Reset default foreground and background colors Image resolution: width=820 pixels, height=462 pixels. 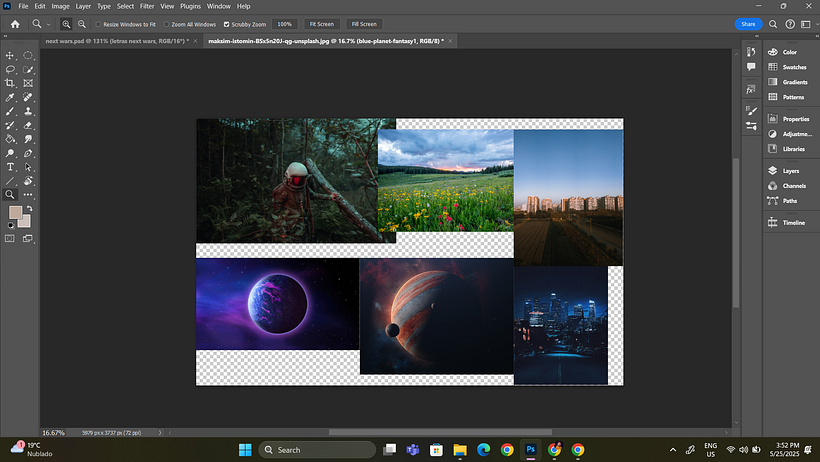(x=11, y=226)
